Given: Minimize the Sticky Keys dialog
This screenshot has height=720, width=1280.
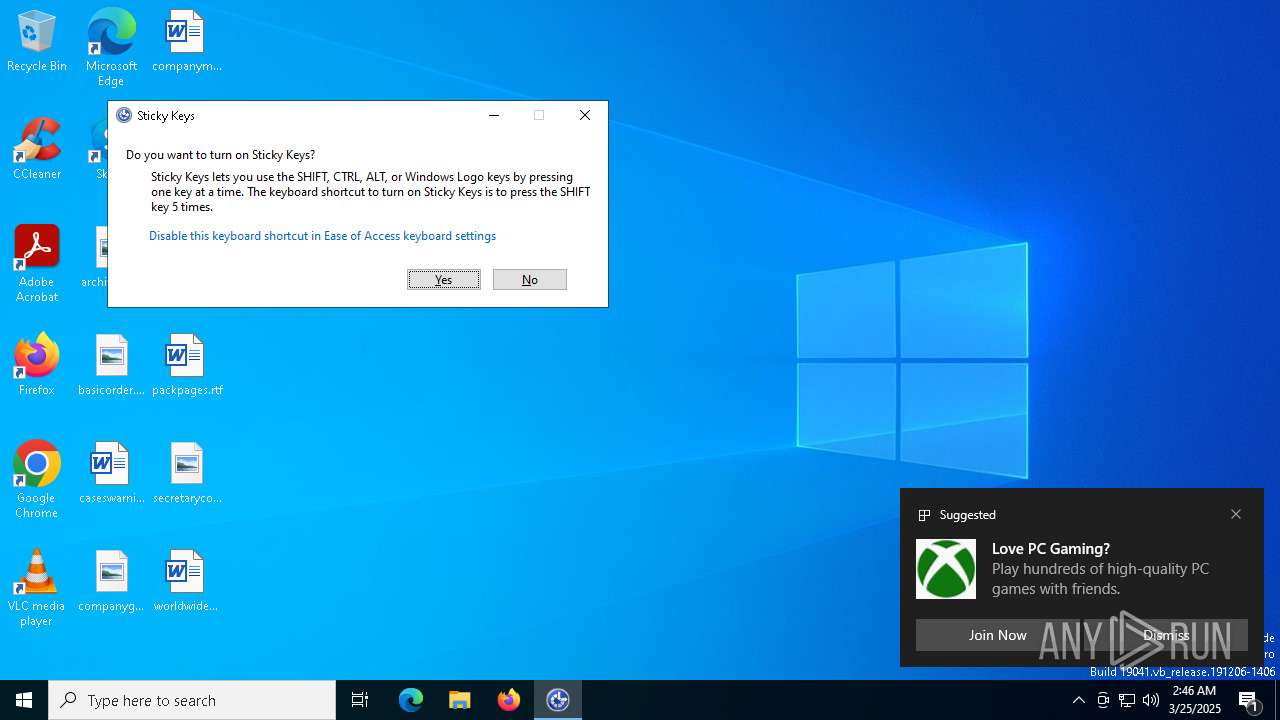Looking at the screenshot, I should point(493,115).
